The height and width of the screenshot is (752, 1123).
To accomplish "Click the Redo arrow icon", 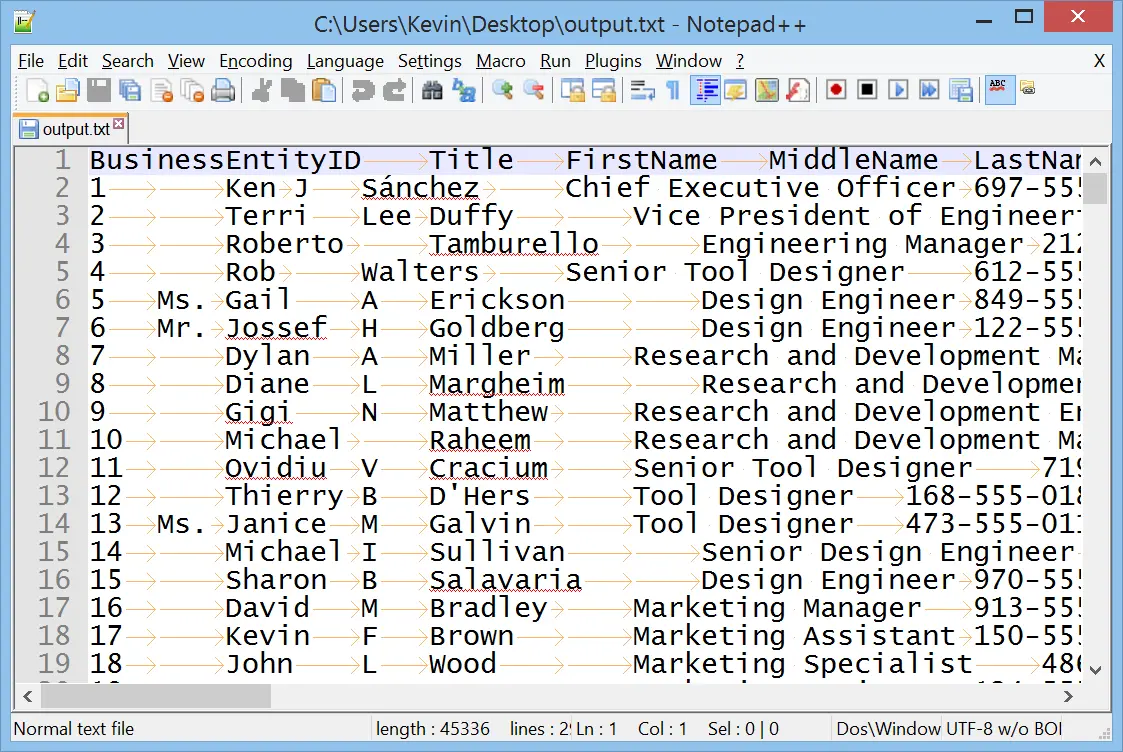I will tap(394, 91).
